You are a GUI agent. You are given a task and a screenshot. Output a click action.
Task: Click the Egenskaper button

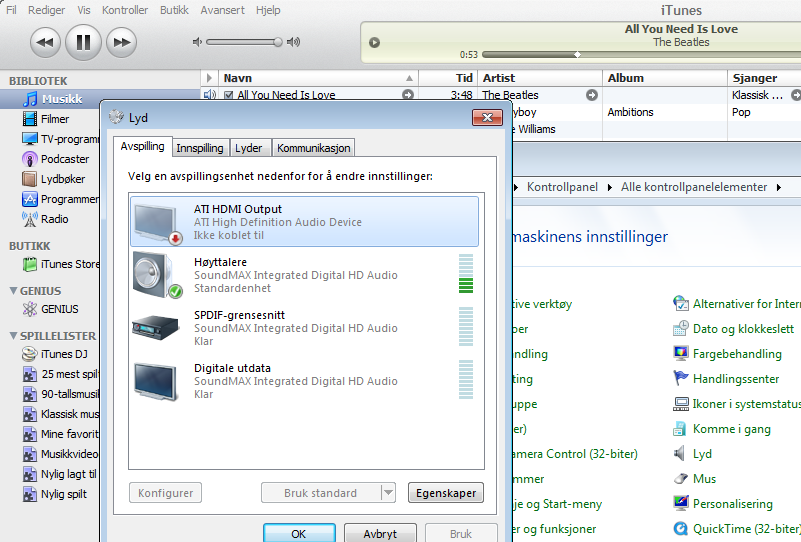(x=446, y=493)
